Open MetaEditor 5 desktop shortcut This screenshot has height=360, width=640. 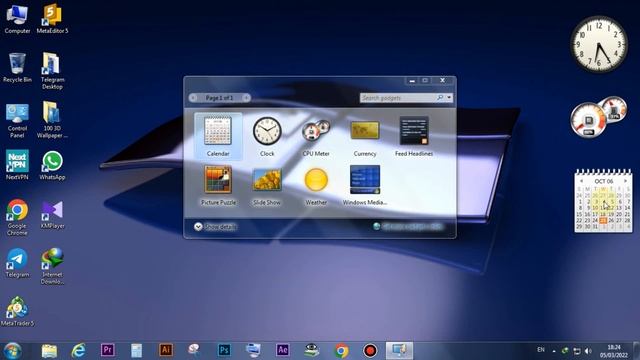(x=52, y=19)
